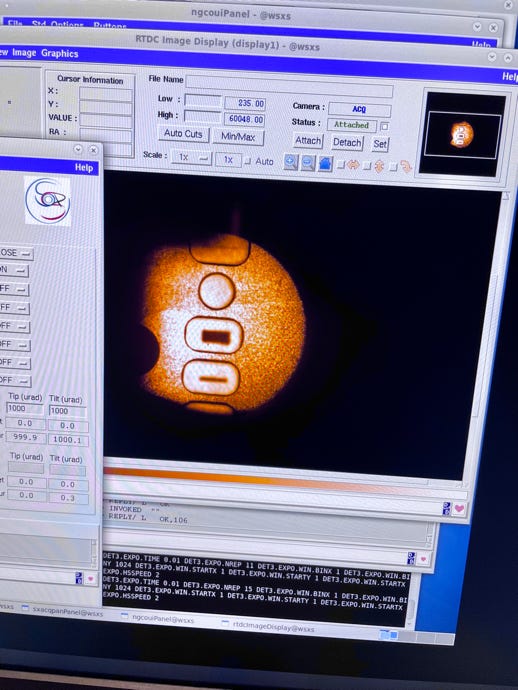Click the pink heart icon below image
Image resolution: width=518 pixels, height=690 pixels.
pos(459,509)
